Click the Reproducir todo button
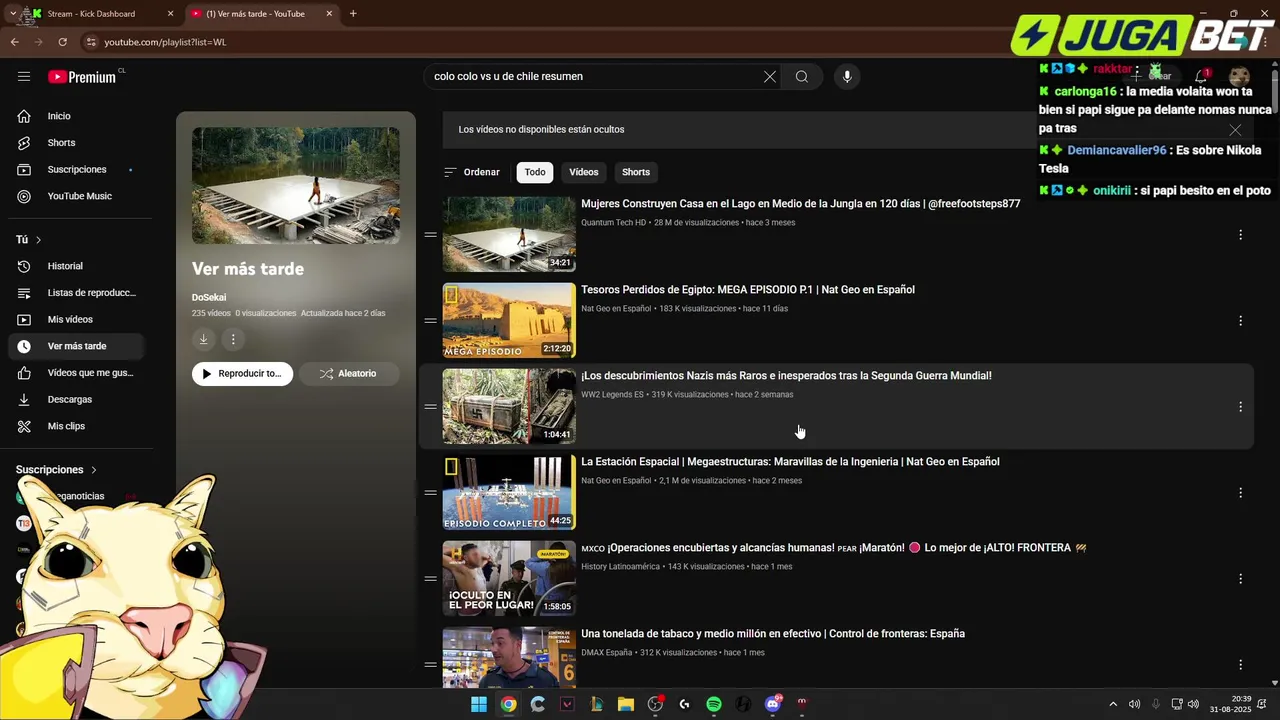This screenshot has width=1280, height=720. (243, 374)
